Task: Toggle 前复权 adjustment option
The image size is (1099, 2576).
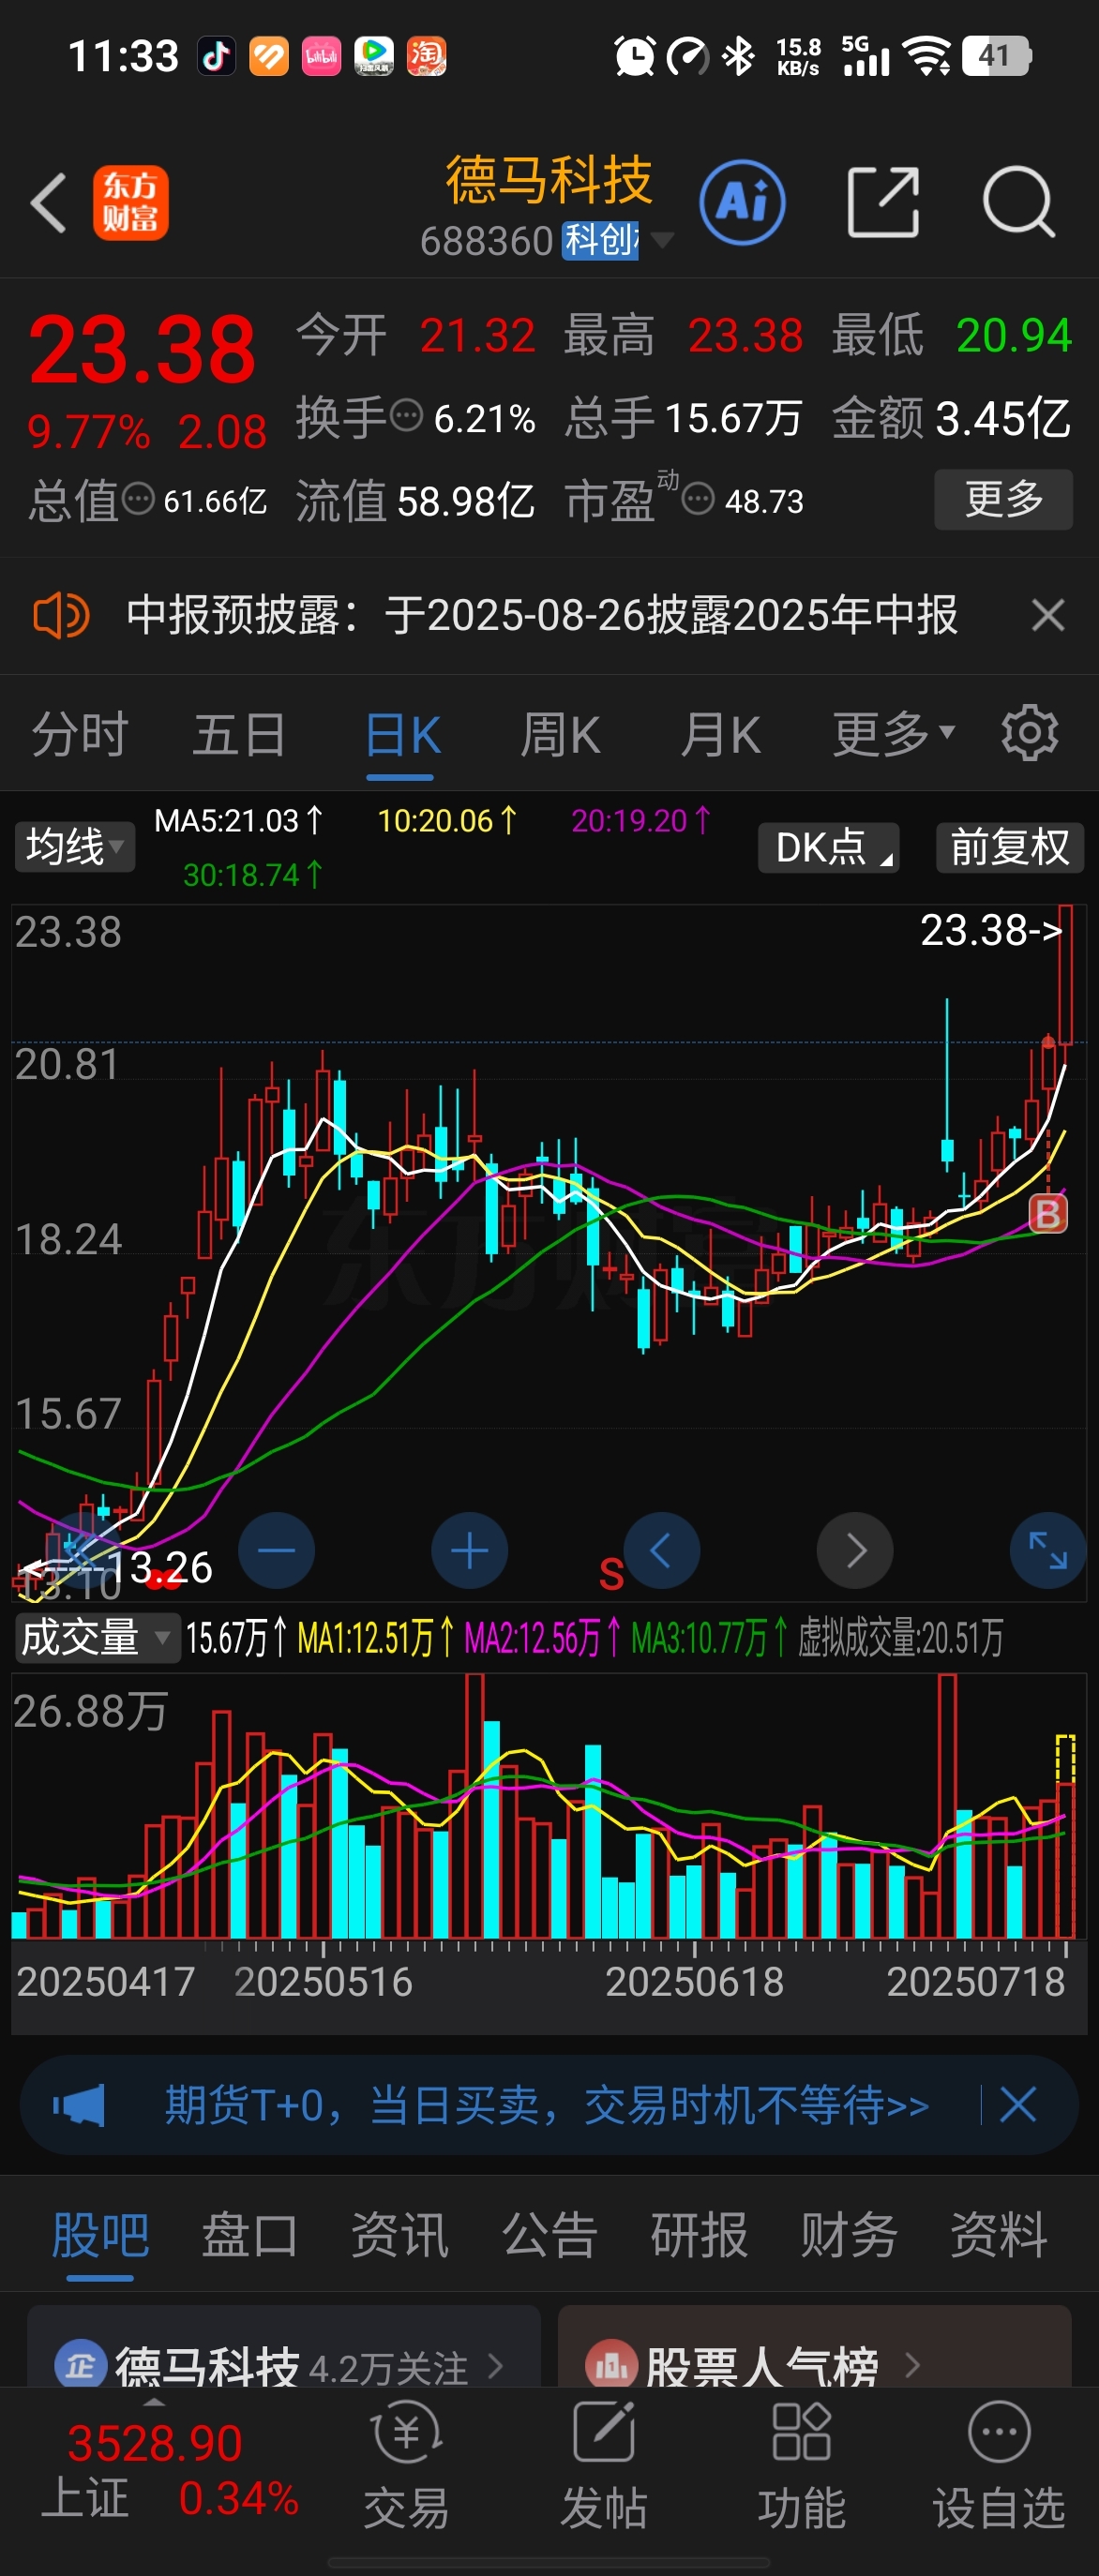Action: (x=1010, y=848)
